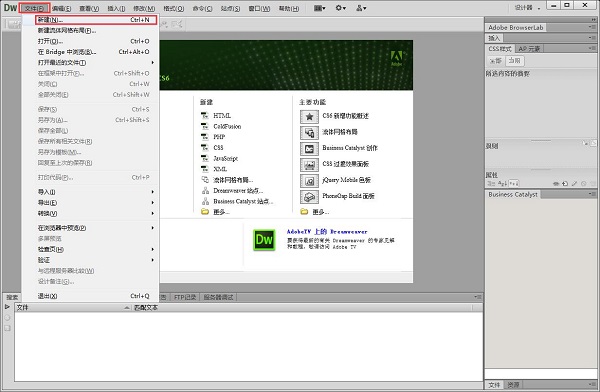Viewport: 600px width, 392px height.
Task: Click the 流体网格布局 feature icon
Action: [x=309, y=132]
